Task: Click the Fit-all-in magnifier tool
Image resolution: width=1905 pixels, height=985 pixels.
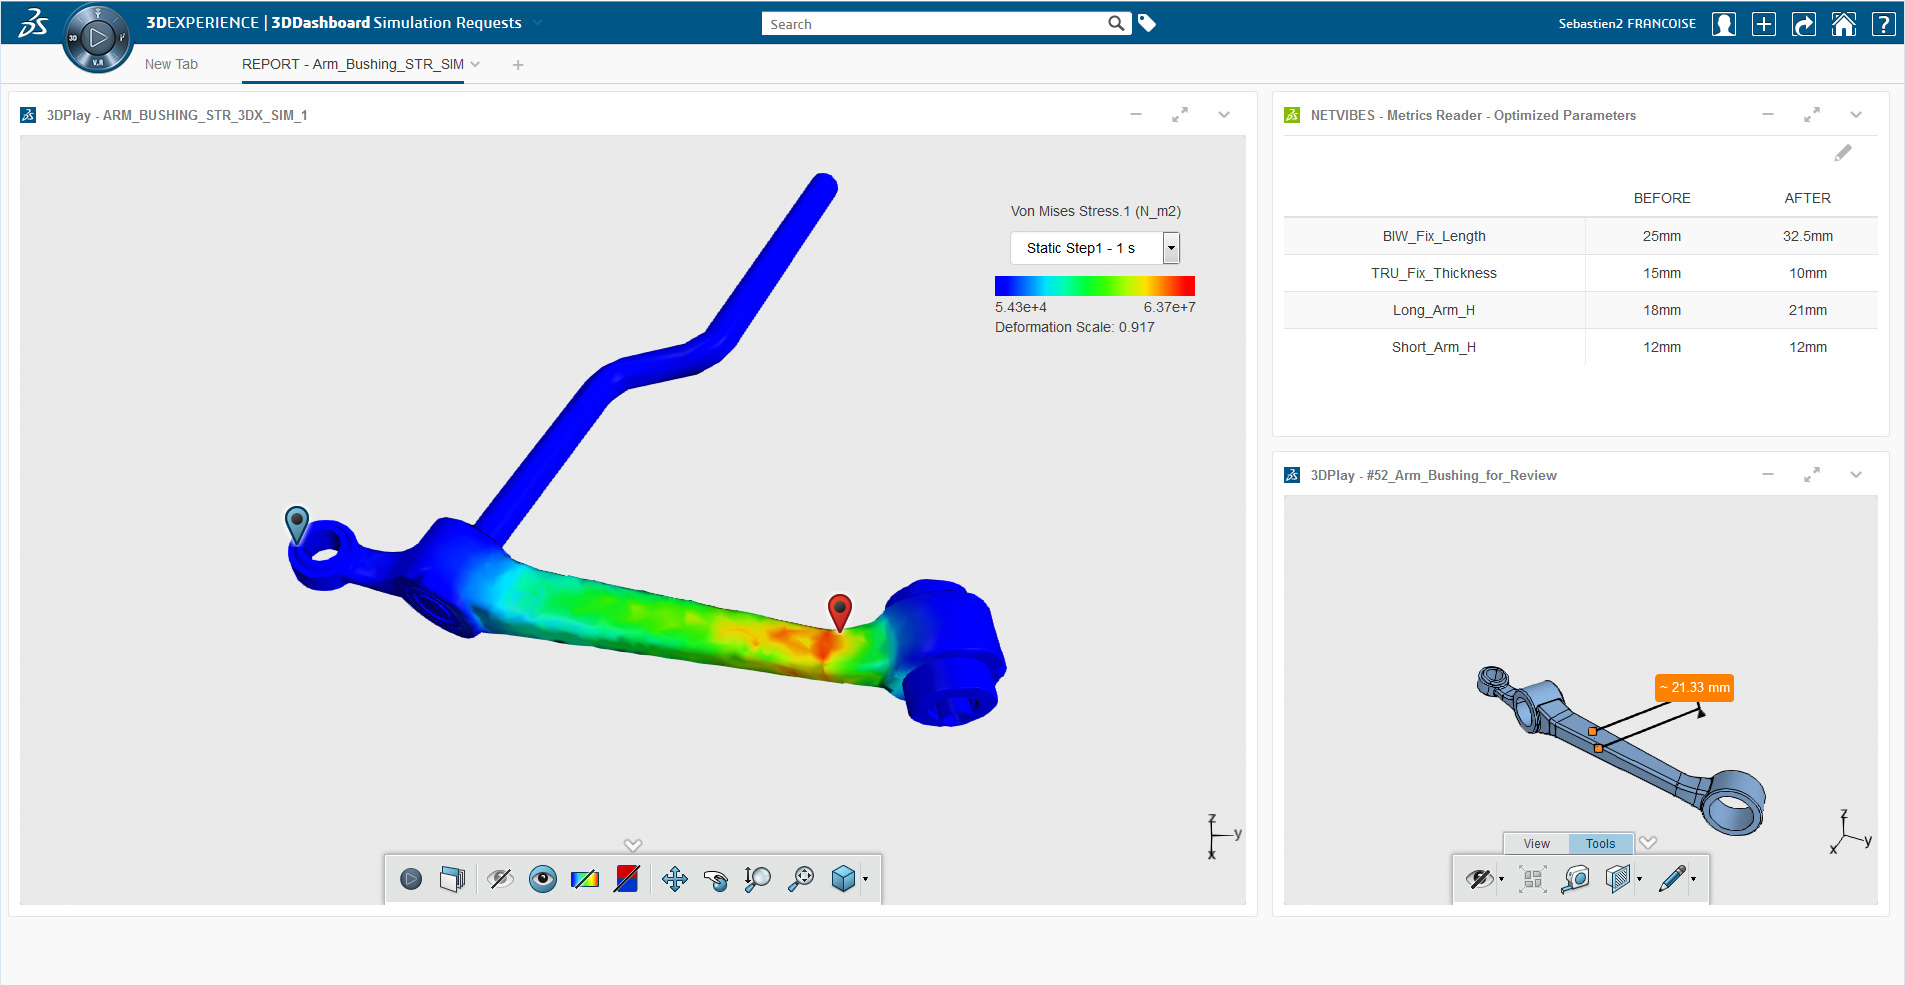Action: point(801,879)
